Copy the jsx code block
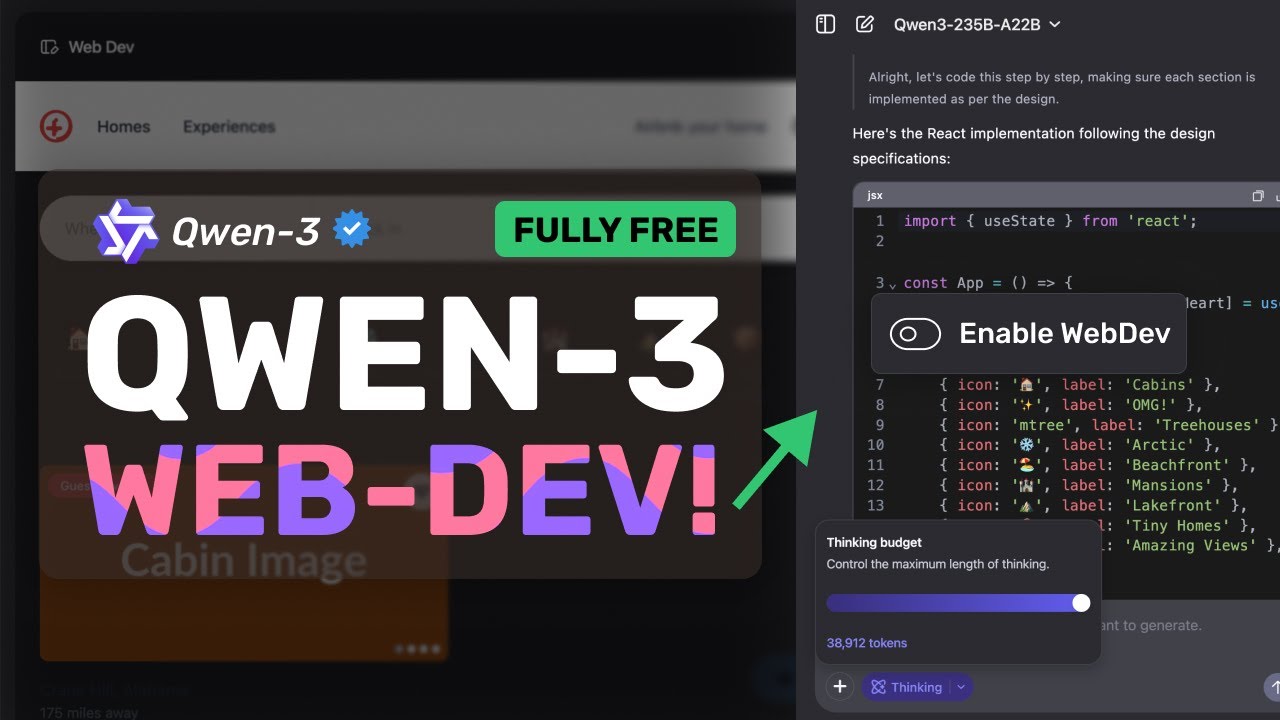Screen dimensions: 1280x720 point(1258,196)
